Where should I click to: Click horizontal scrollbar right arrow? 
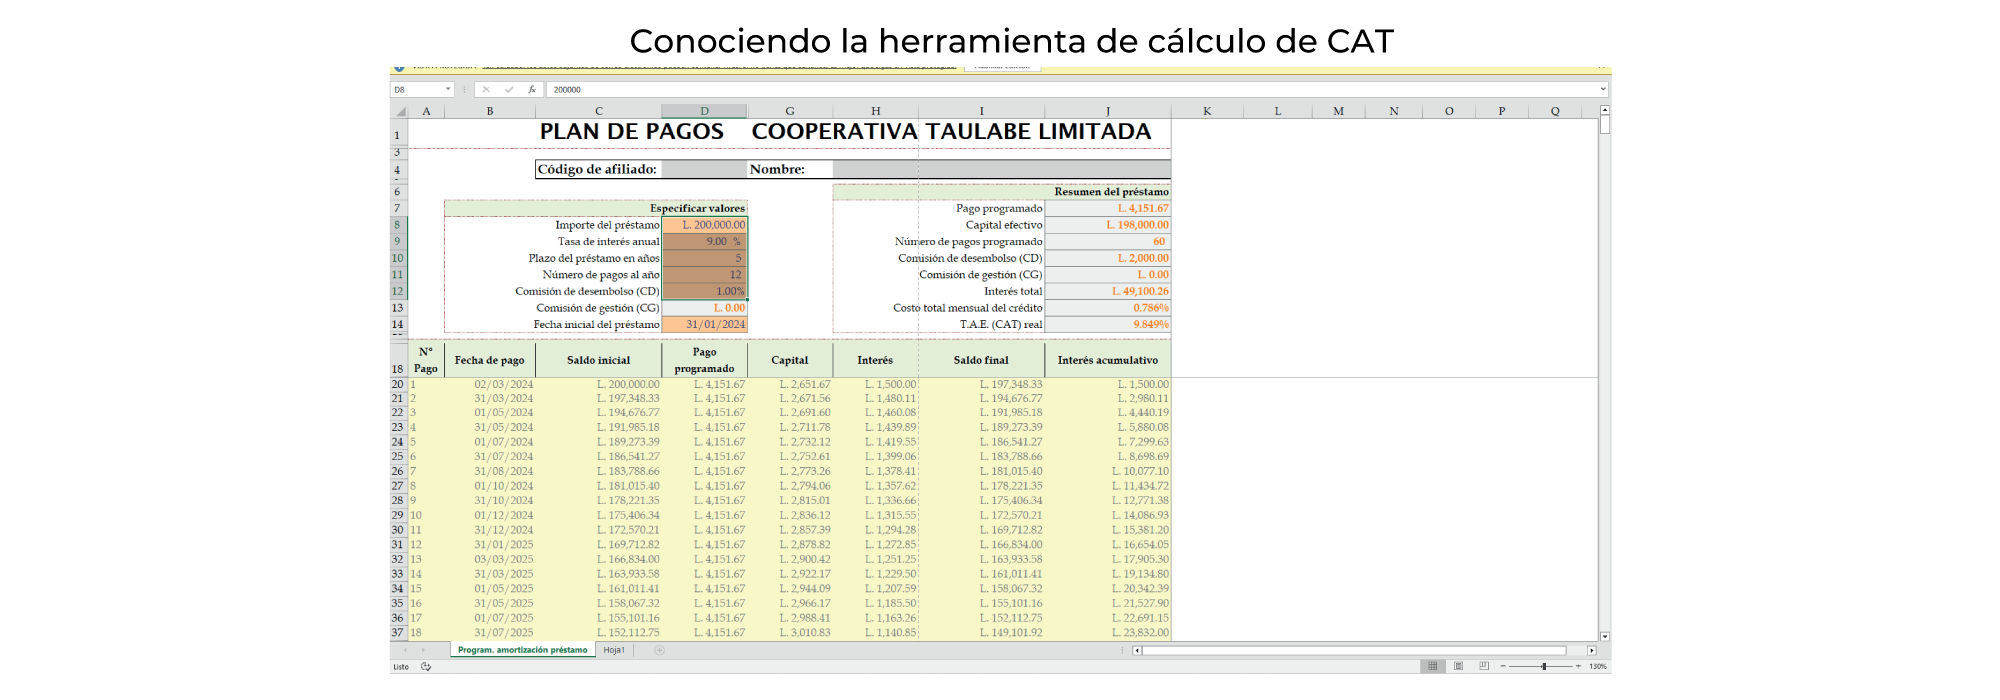tap(1592, 650)
